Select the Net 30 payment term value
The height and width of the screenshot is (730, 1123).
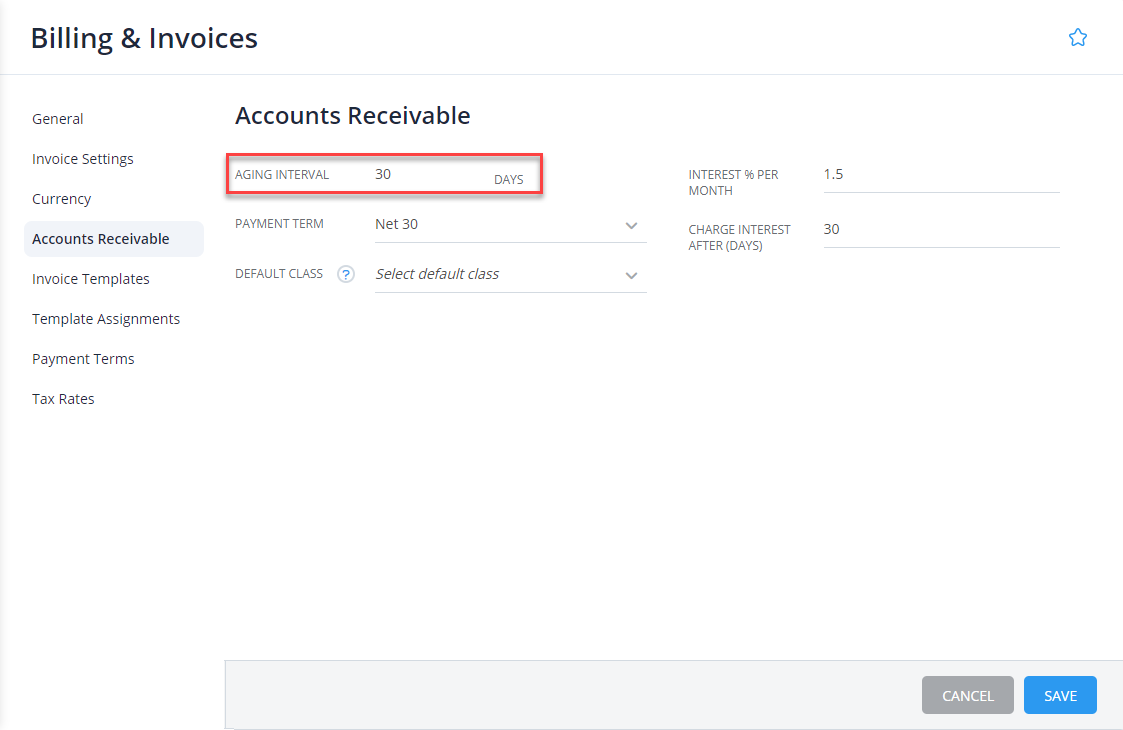[x=397, y=224]
